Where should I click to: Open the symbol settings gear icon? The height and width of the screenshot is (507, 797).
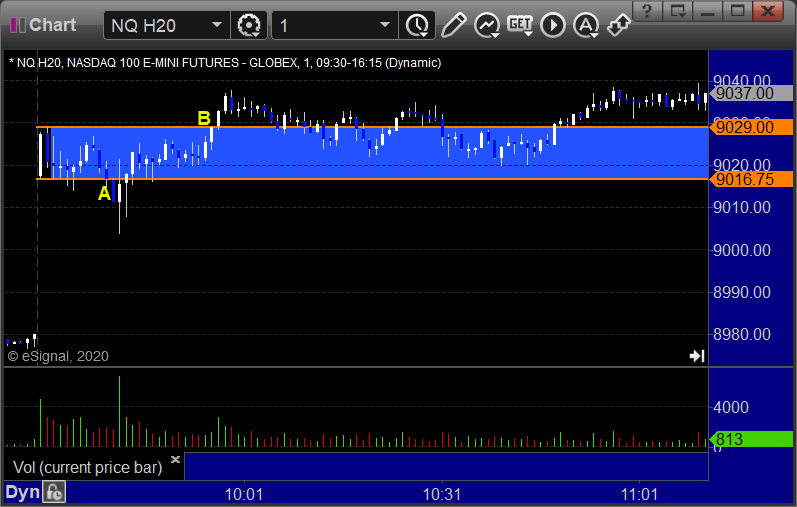[x=249, y=25]
